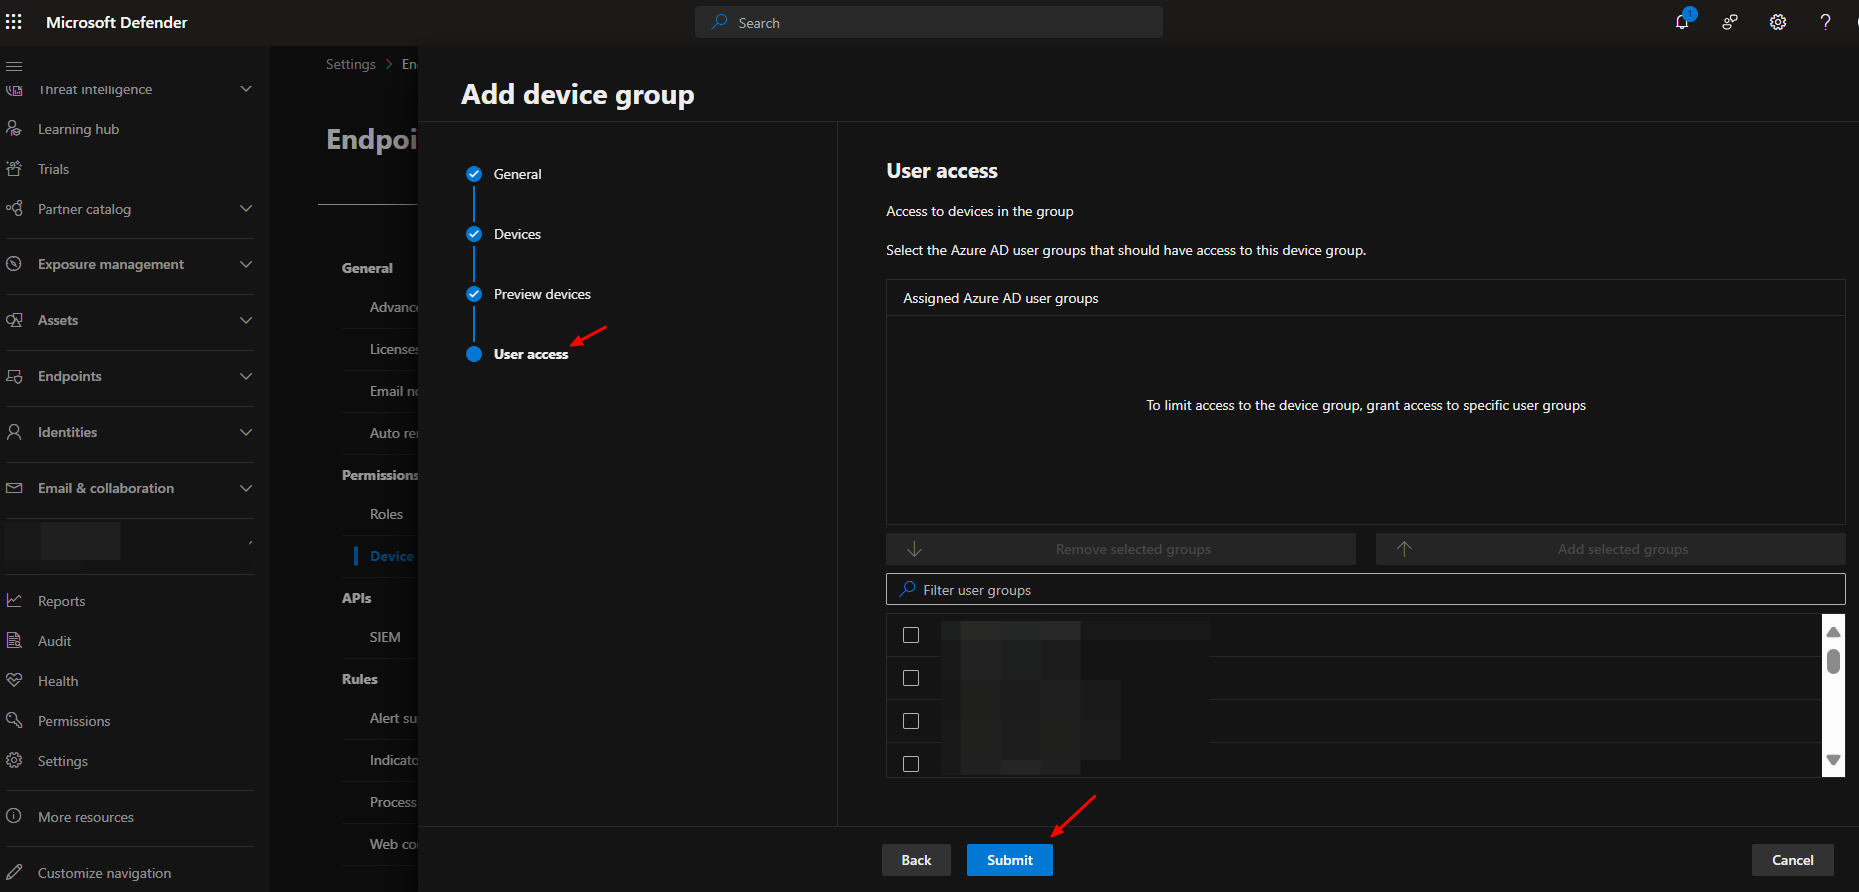Click the Submit button
1859x892 pixels.
(x=1010, y=860)
